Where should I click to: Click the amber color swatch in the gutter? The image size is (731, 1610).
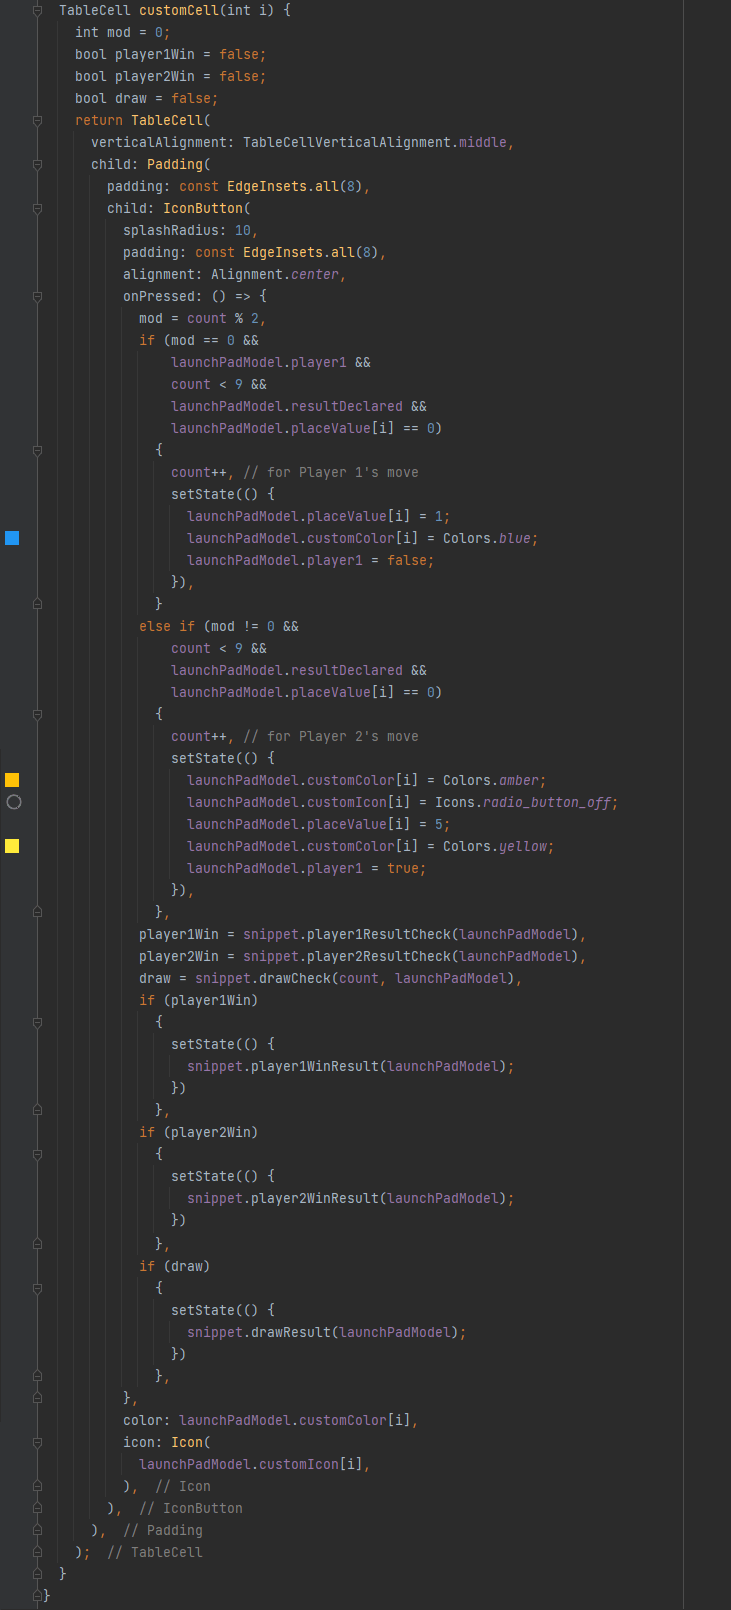click(x=12, y=780)
